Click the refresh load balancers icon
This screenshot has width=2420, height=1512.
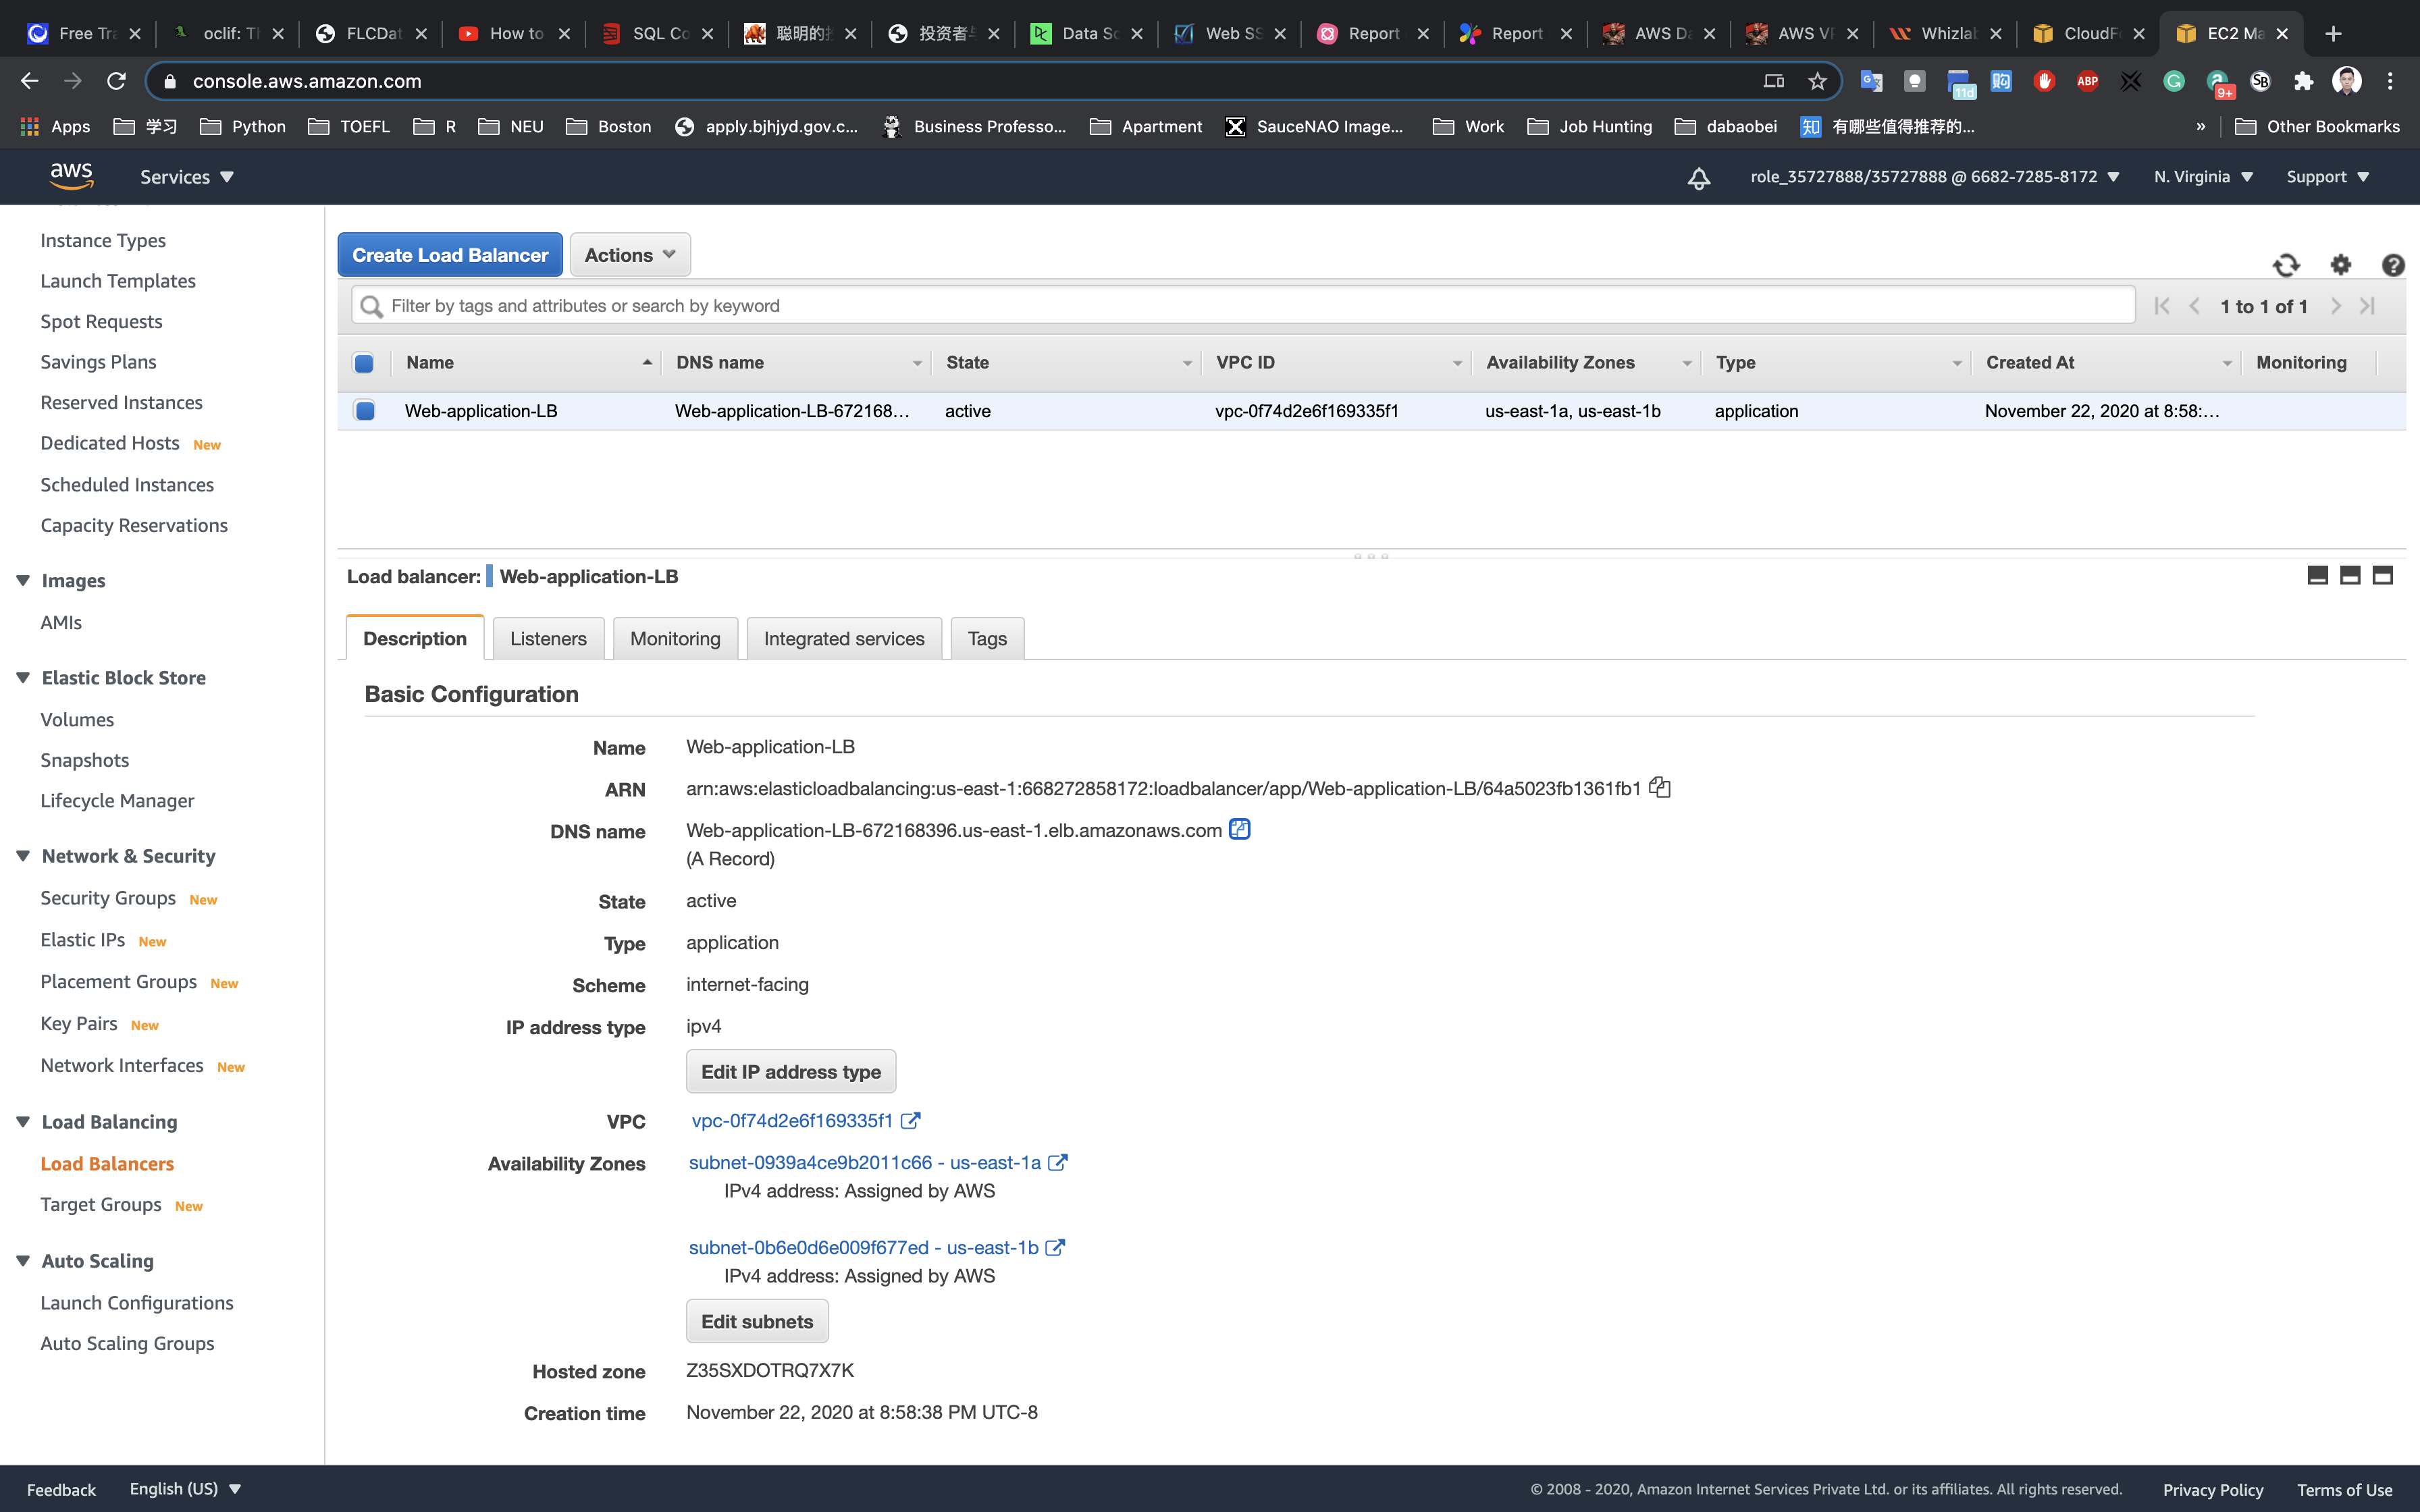click(2286, 265)
